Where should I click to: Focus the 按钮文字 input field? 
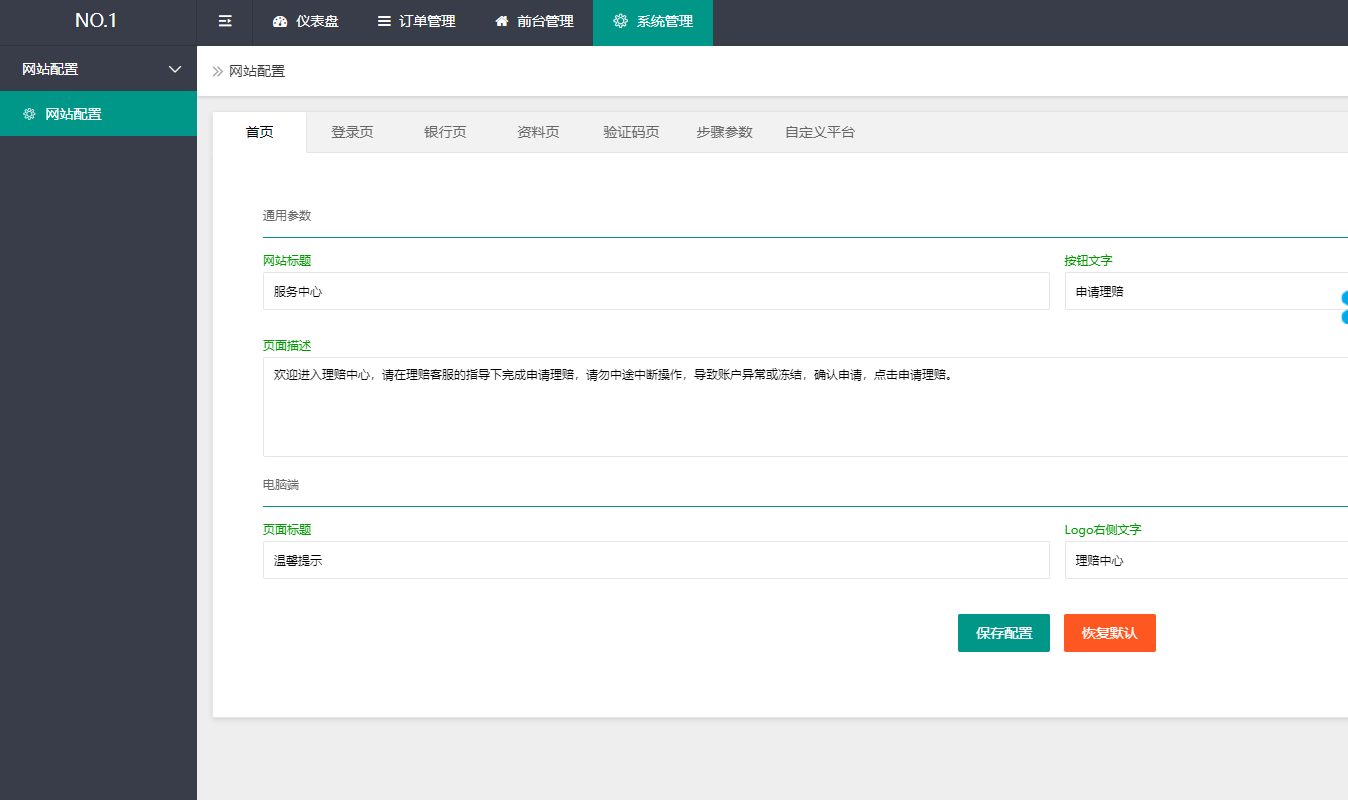pos(1206,291)
